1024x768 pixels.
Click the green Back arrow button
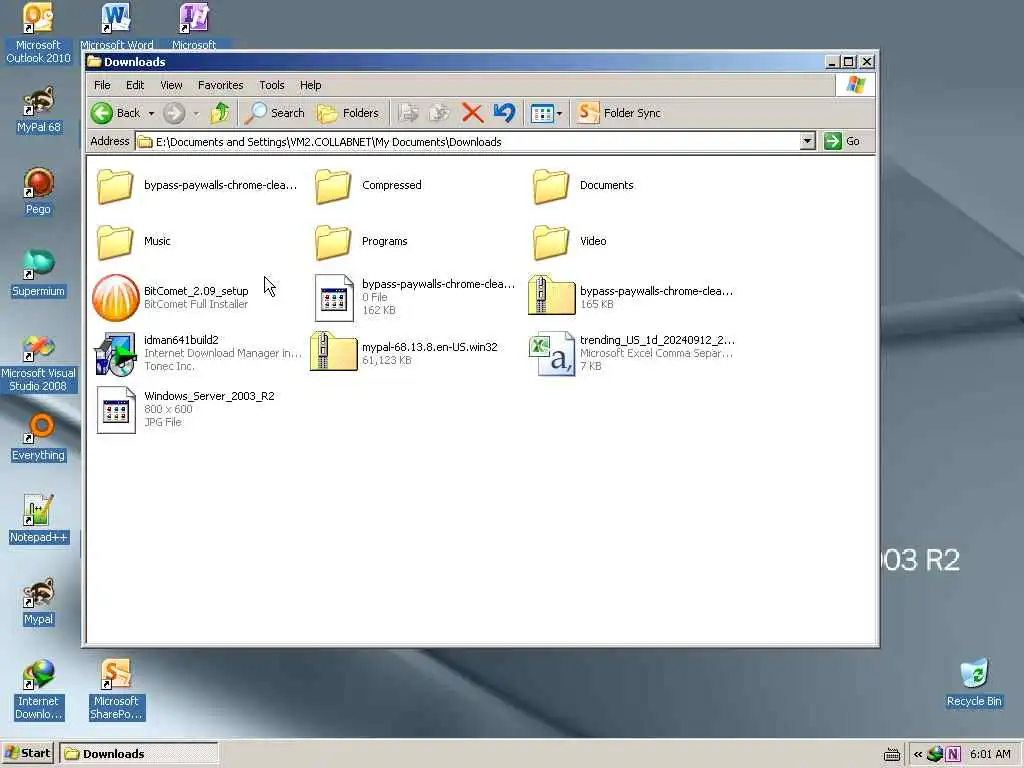coord(102,113)
